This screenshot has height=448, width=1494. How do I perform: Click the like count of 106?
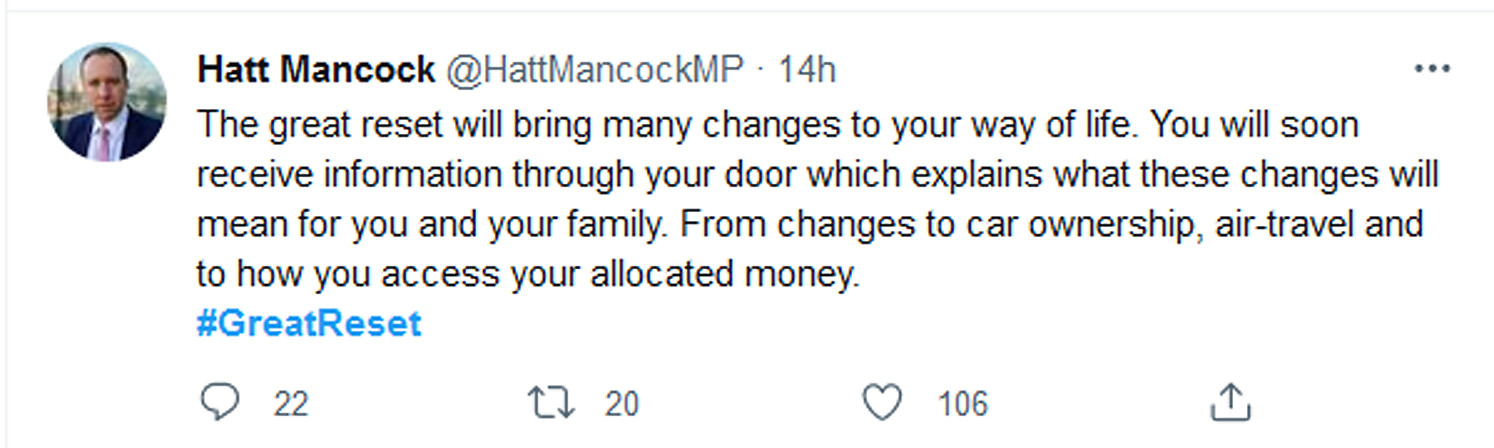point(962,404)
